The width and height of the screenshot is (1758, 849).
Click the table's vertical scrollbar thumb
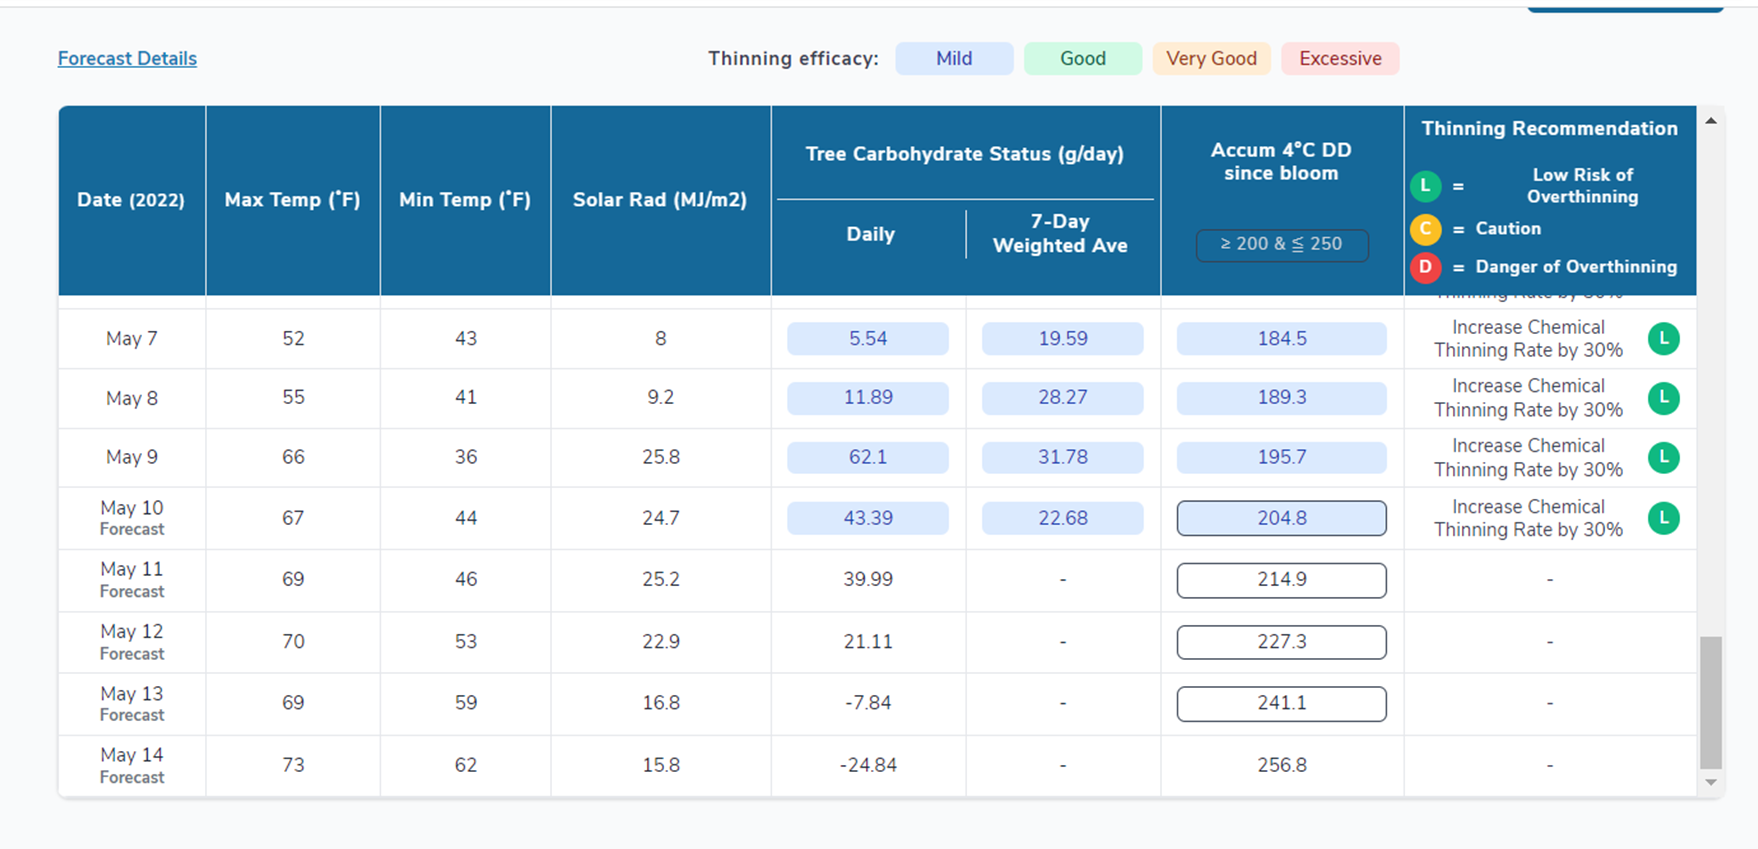pos(1710,701)
